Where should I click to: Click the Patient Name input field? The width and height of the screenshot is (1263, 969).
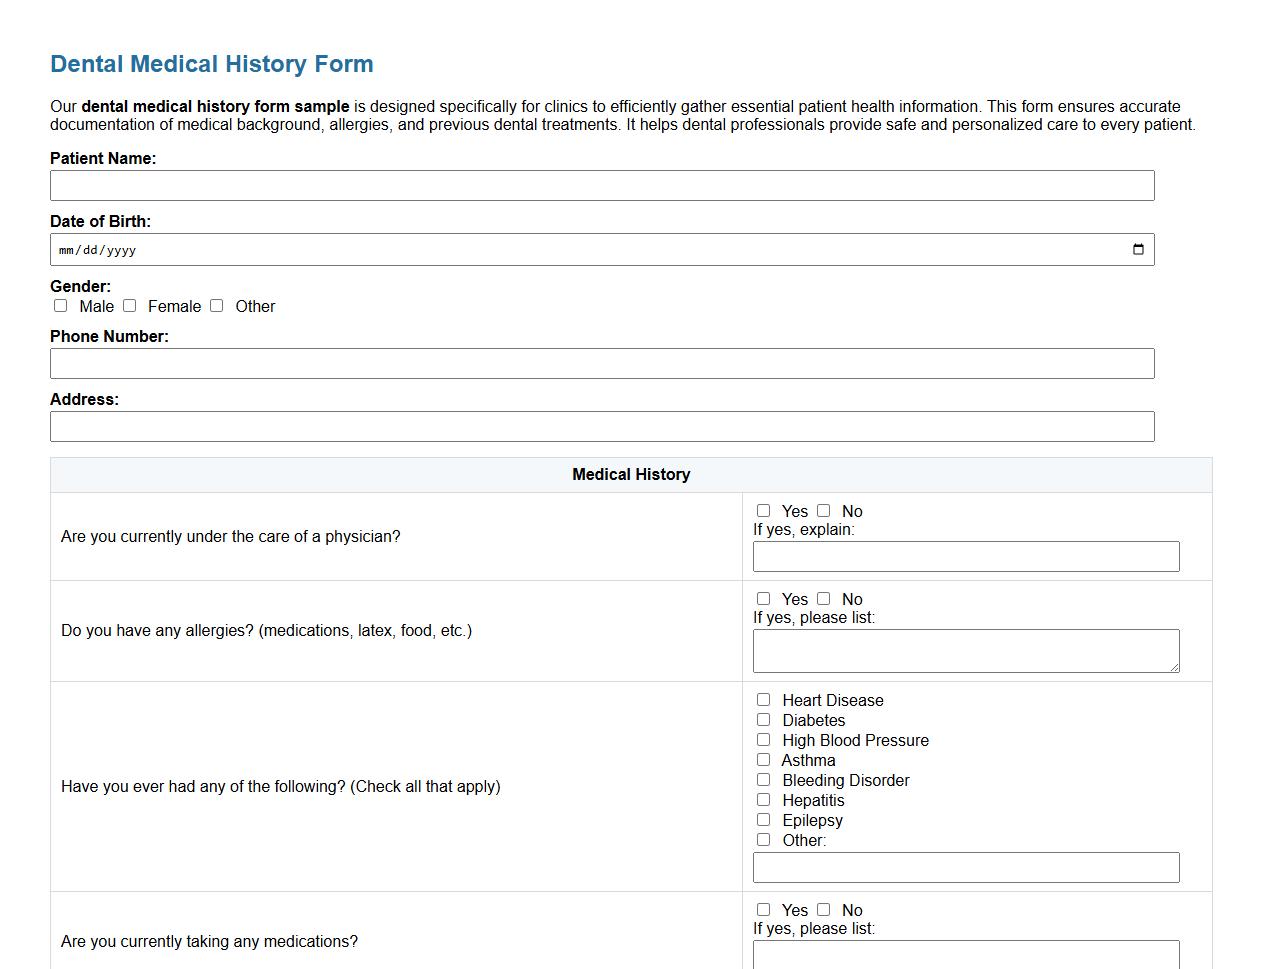point(600,185)
